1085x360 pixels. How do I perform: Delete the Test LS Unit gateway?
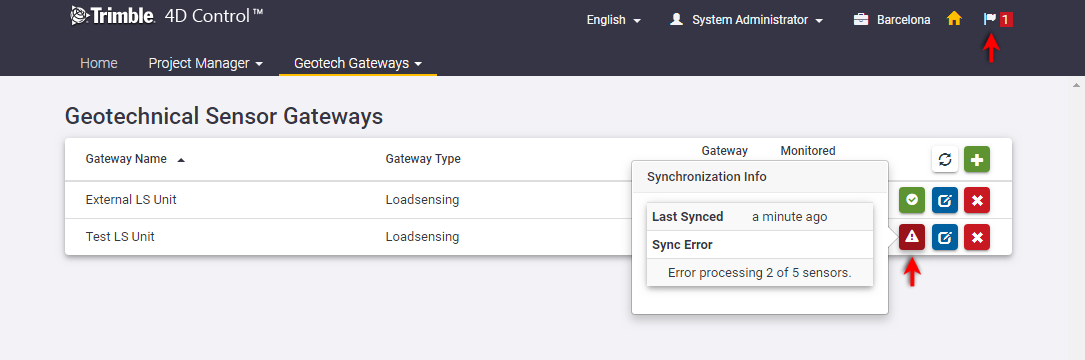[976, 237]
